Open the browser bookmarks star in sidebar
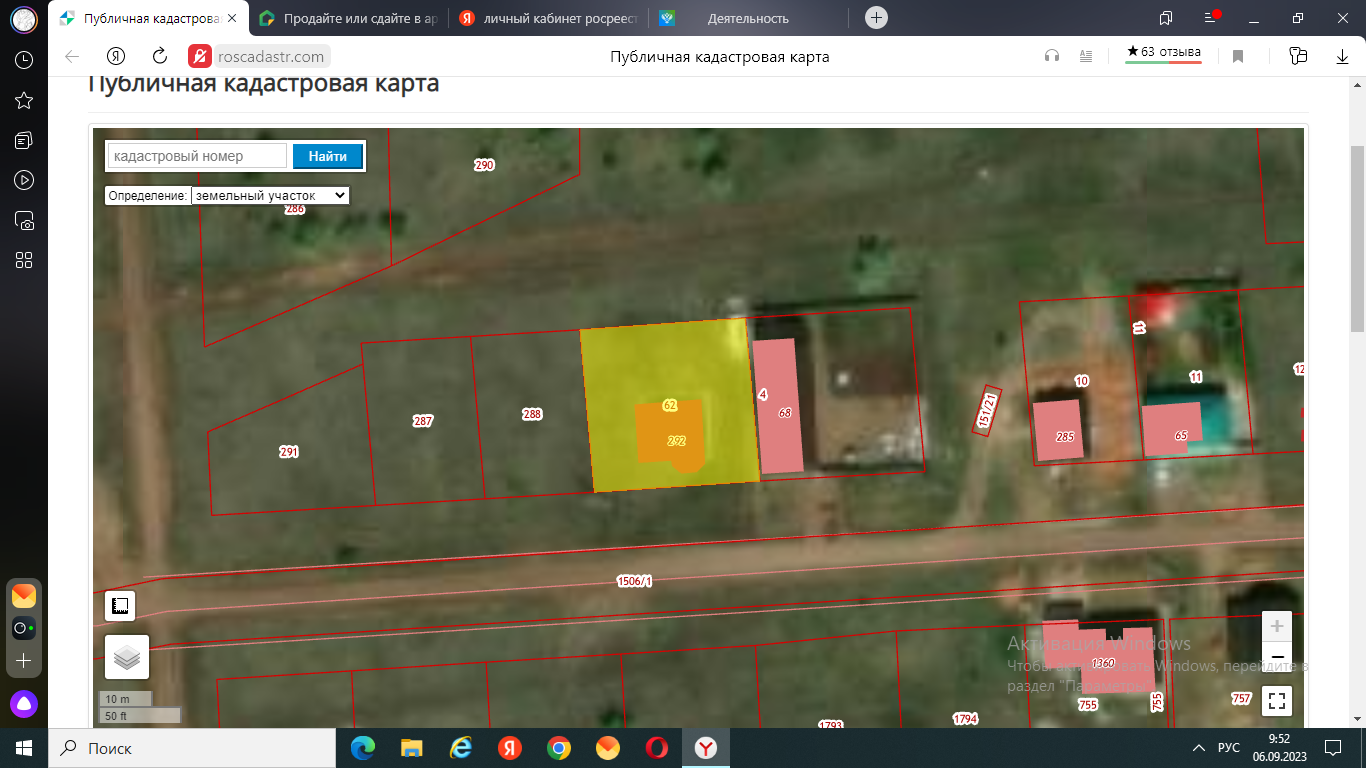The width and height of the screenshot is (1366, 768). [24, 100]
